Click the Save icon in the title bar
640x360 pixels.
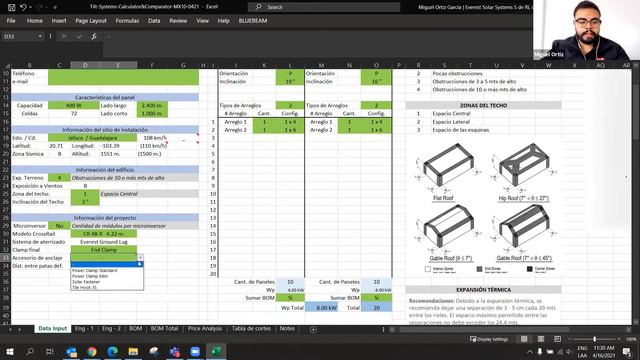coord(11,7)
